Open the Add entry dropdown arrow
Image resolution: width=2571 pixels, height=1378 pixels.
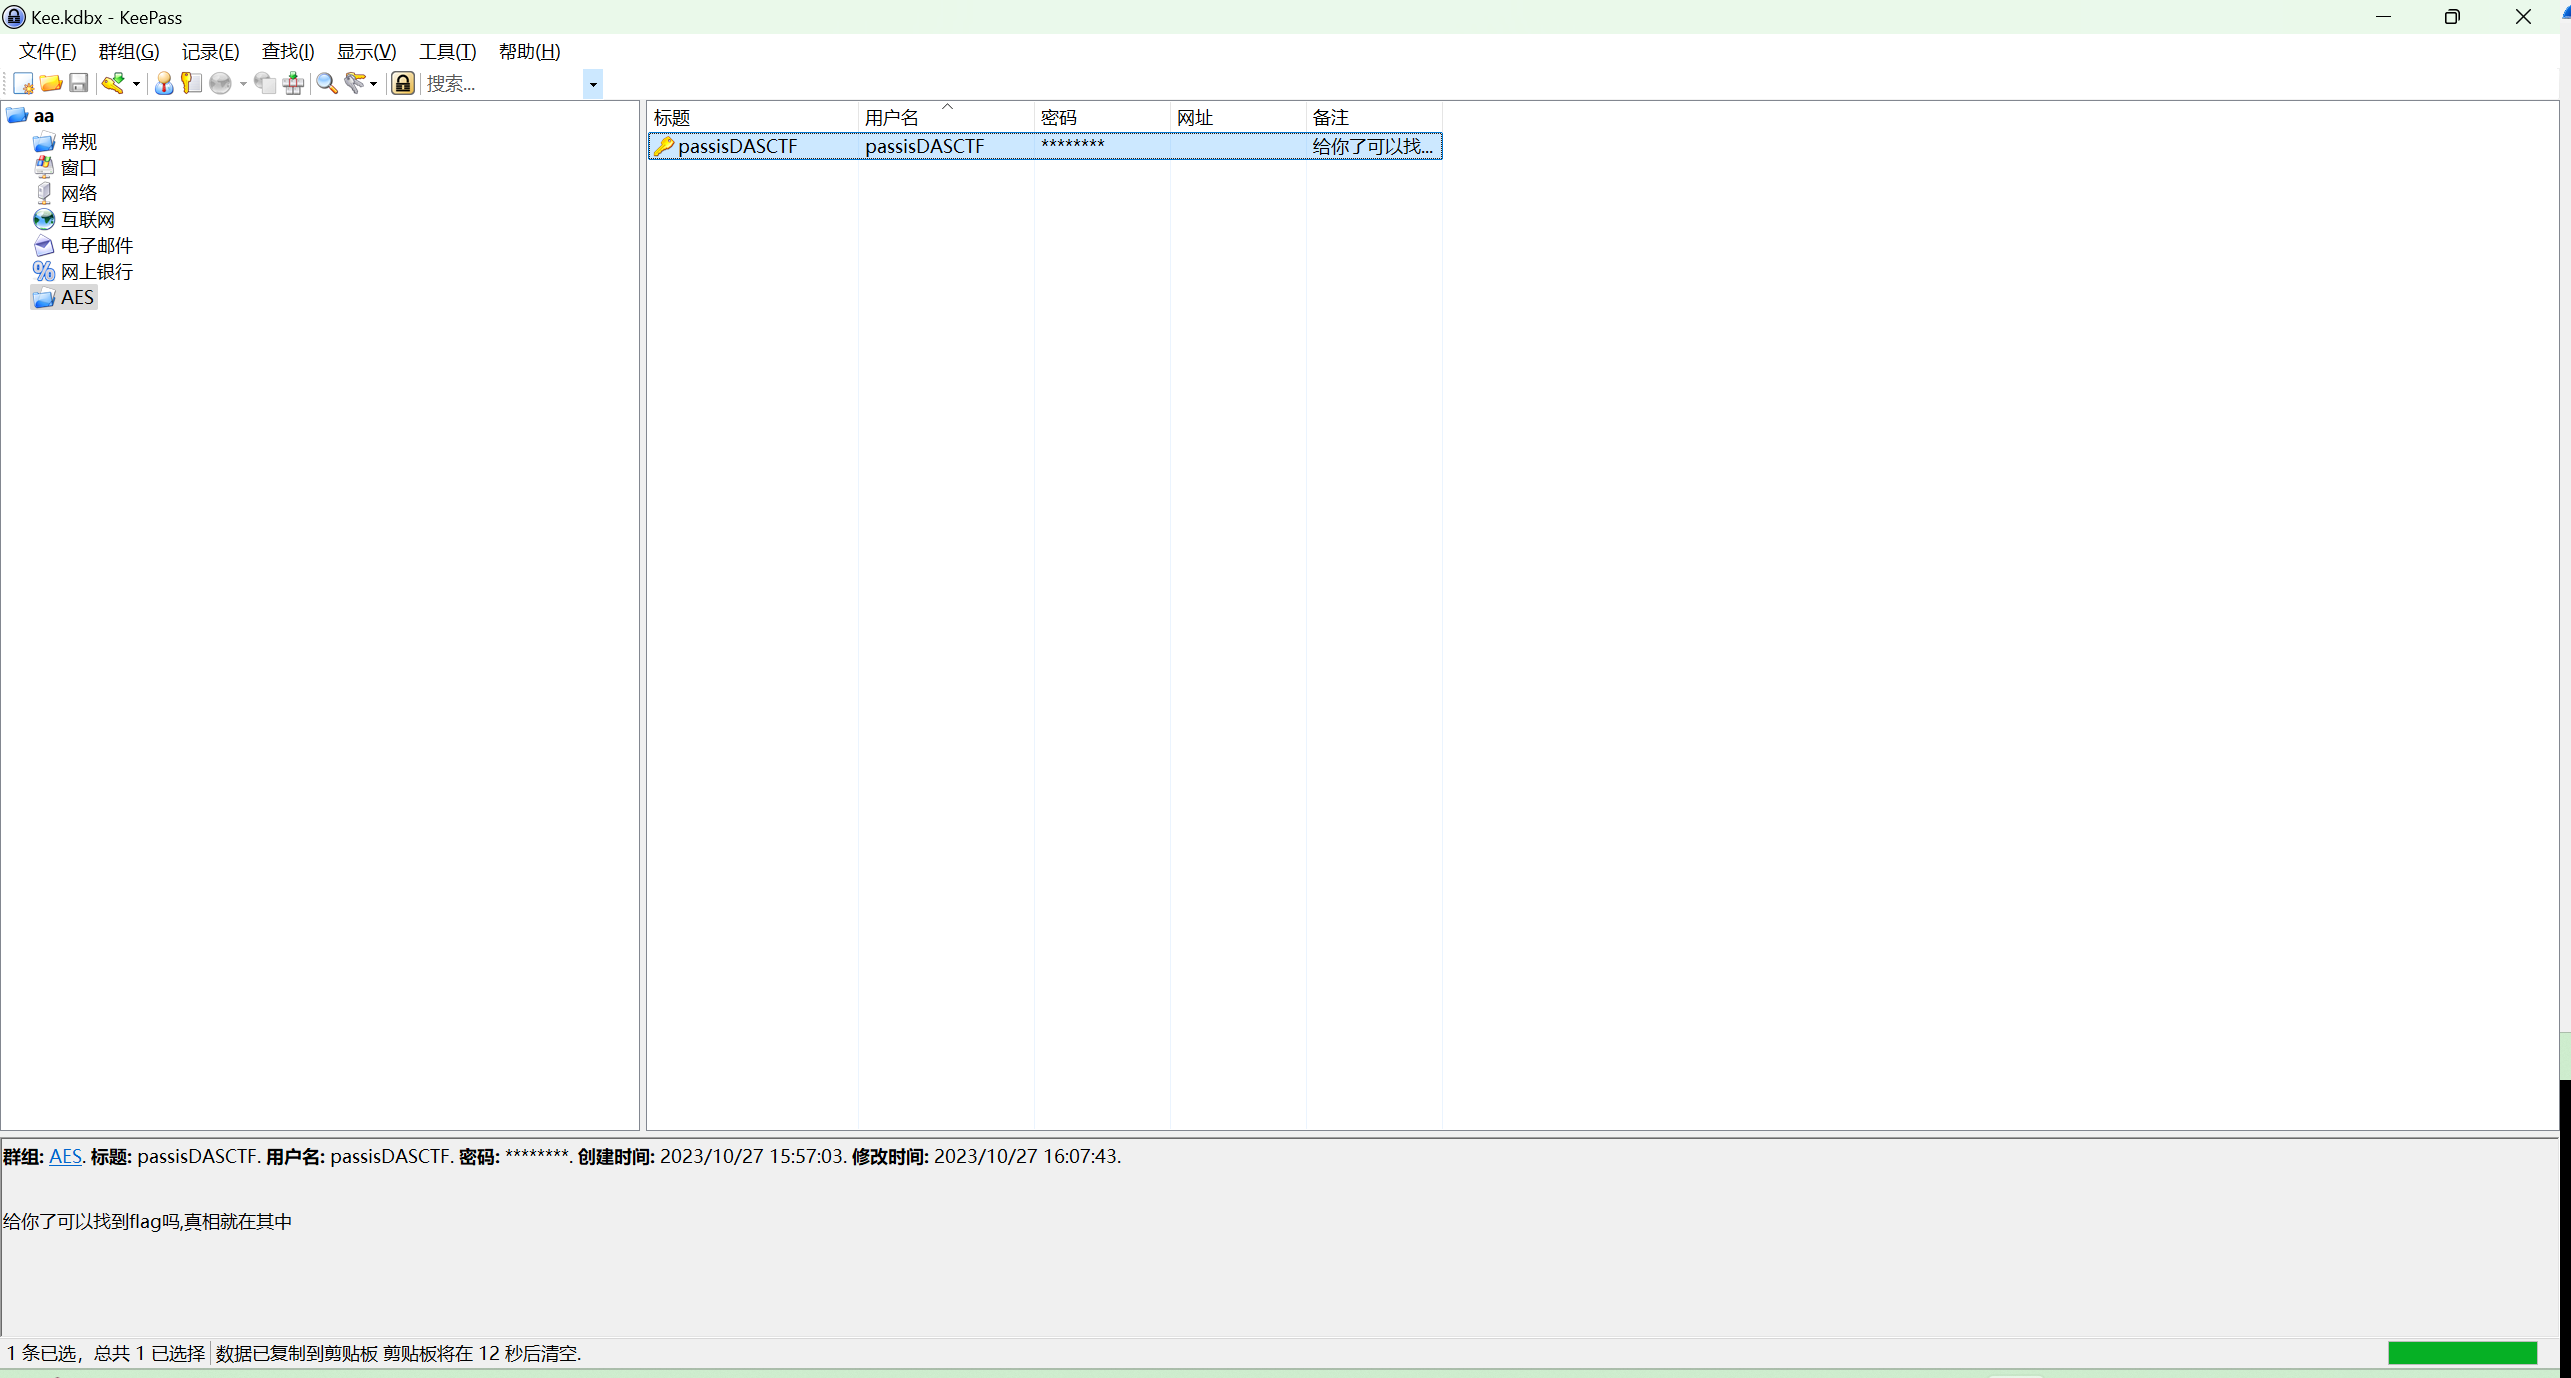[136, 84]
